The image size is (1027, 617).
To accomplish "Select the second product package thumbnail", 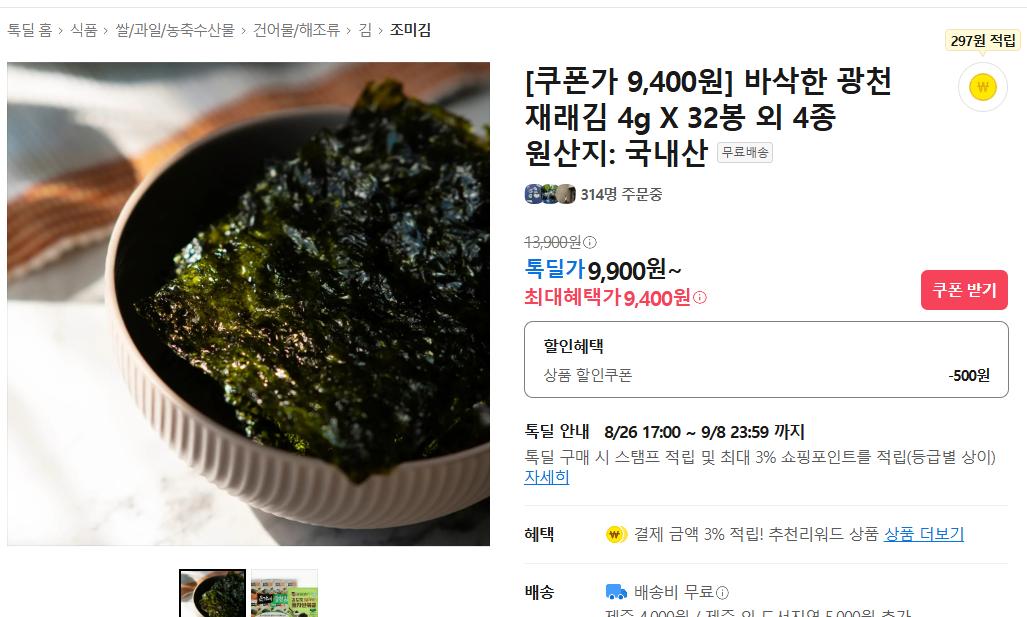I will click(x=284, y=593).
